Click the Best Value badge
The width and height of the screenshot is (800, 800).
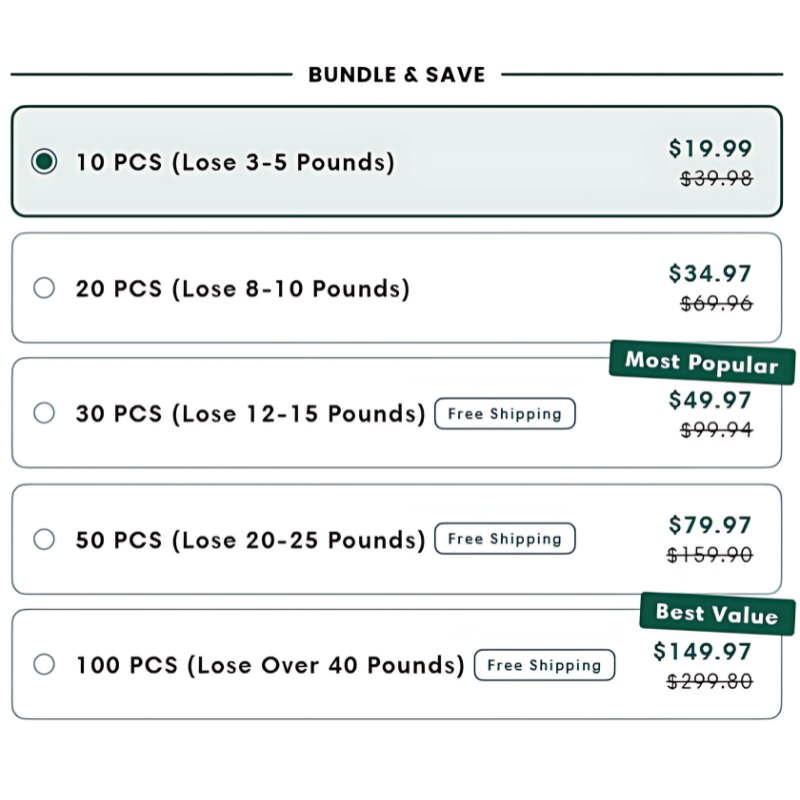click(717, 614)
